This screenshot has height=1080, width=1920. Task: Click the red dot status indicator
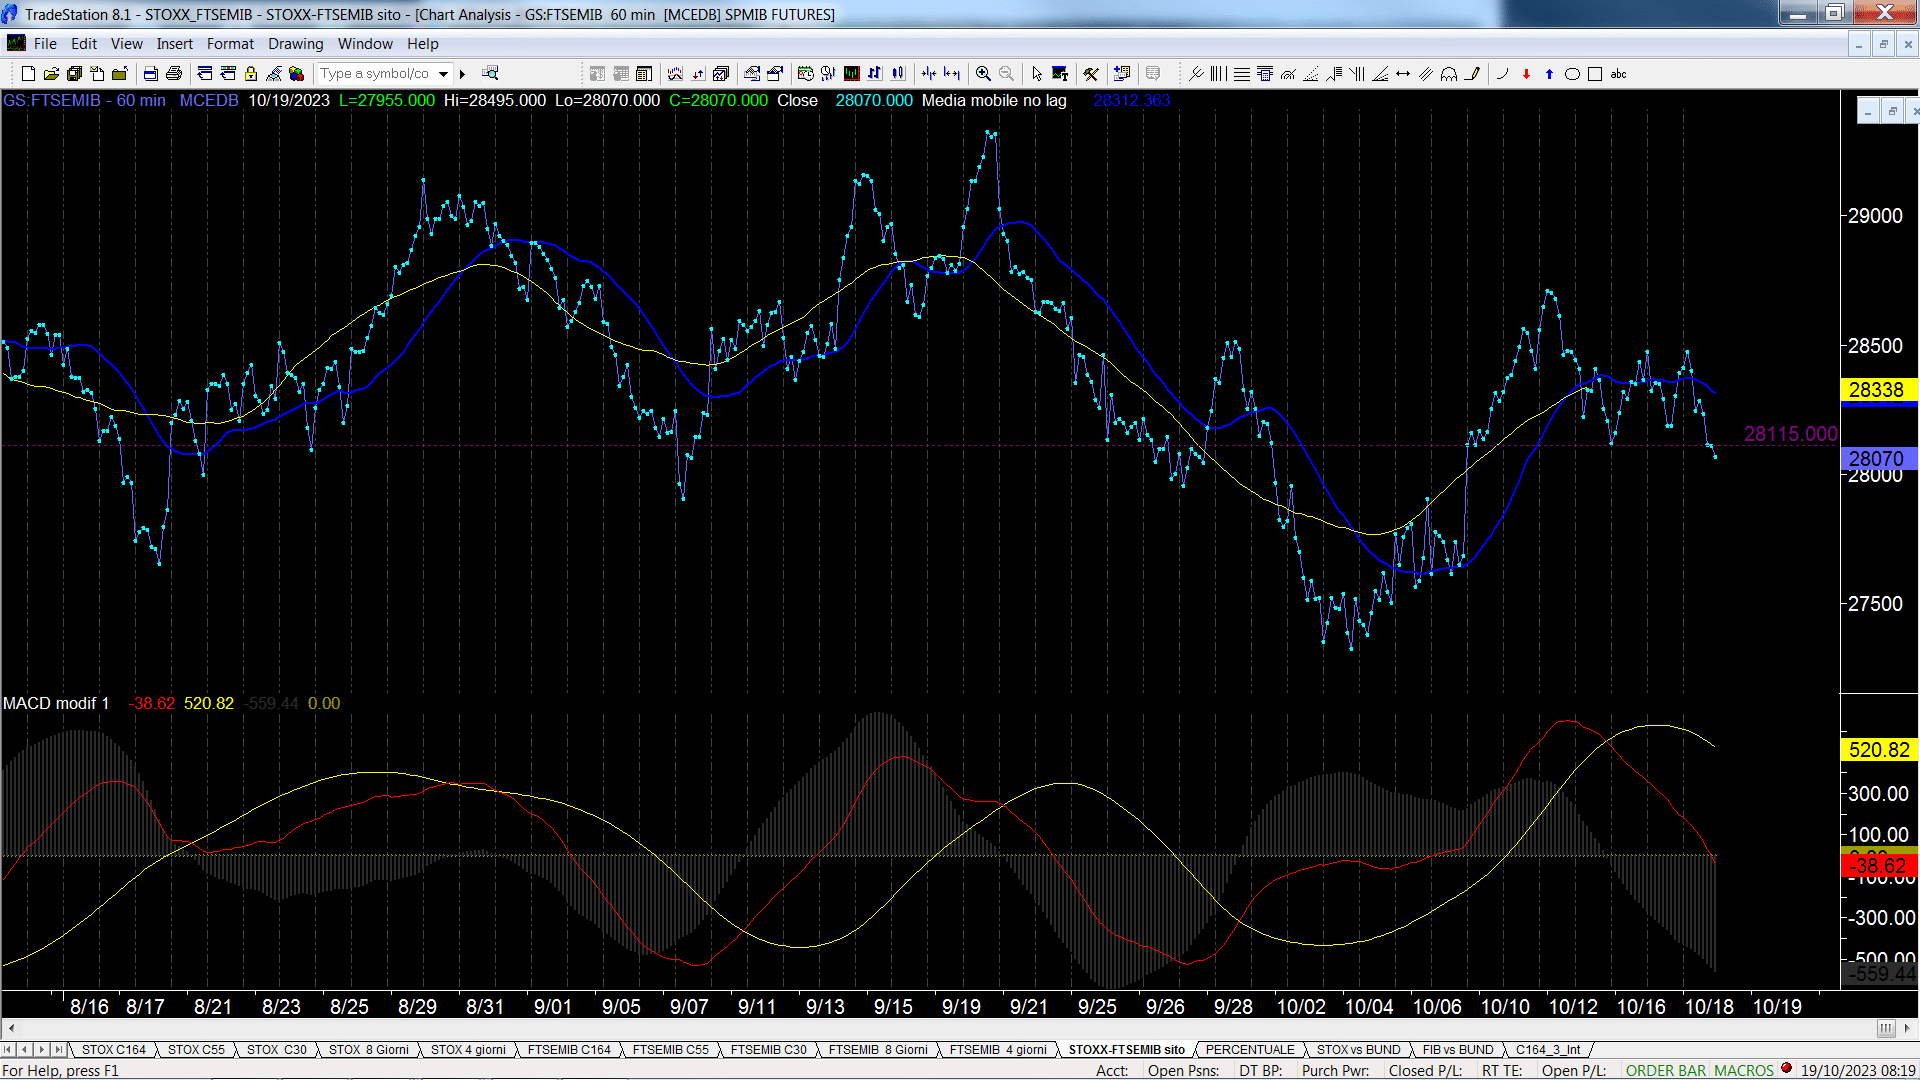pyautogui.click(x=1786, y=1068)
